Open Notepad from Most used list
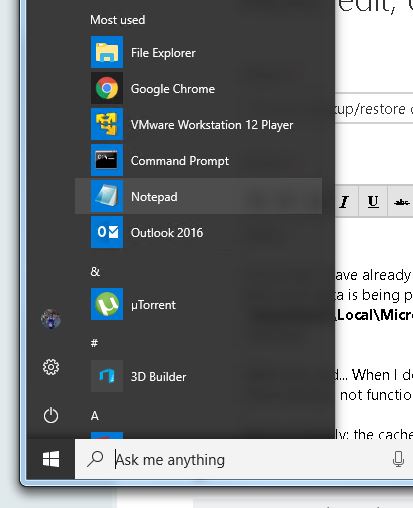 (198, 196)
